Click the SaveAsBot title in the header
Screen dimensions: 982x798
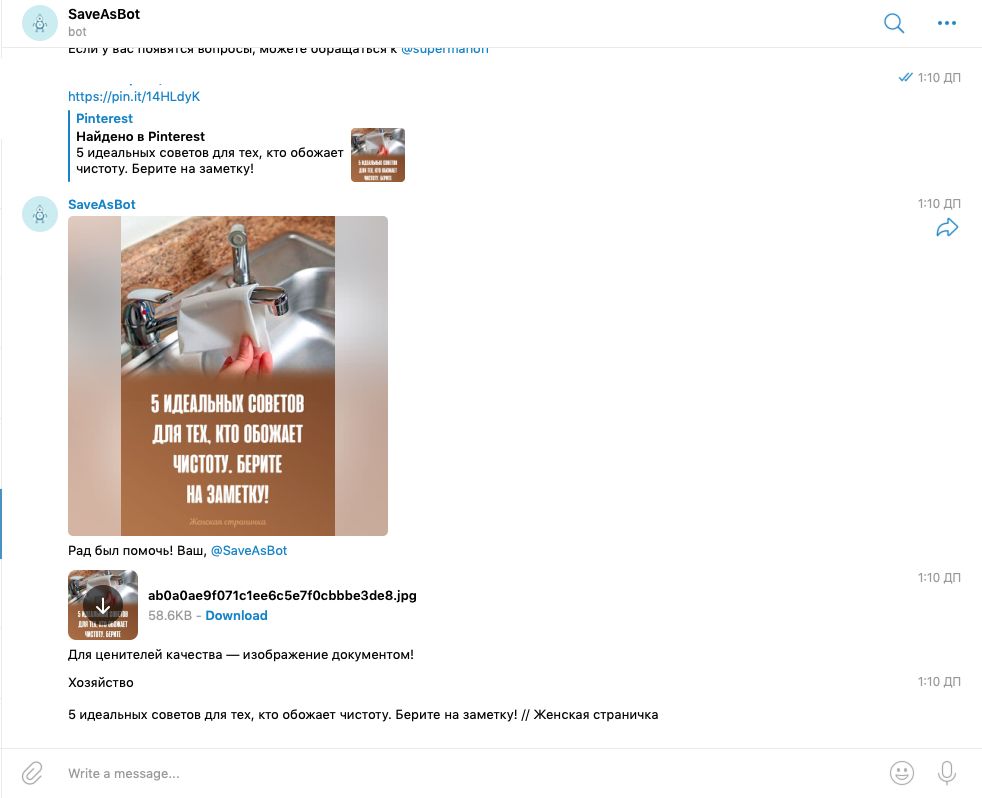tap(104, 14)
